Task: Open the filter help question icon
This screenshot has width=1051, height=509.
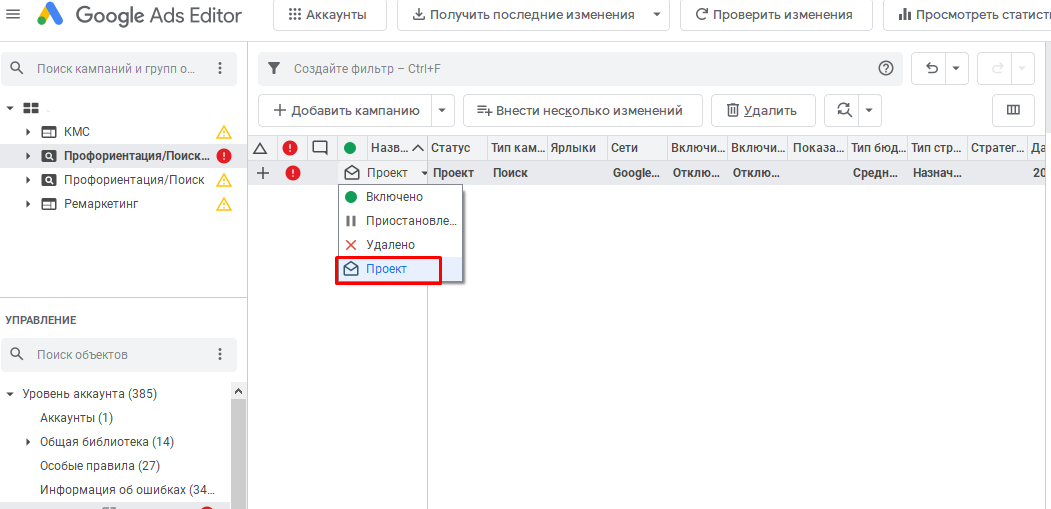Action: click(x=885, y=68)
